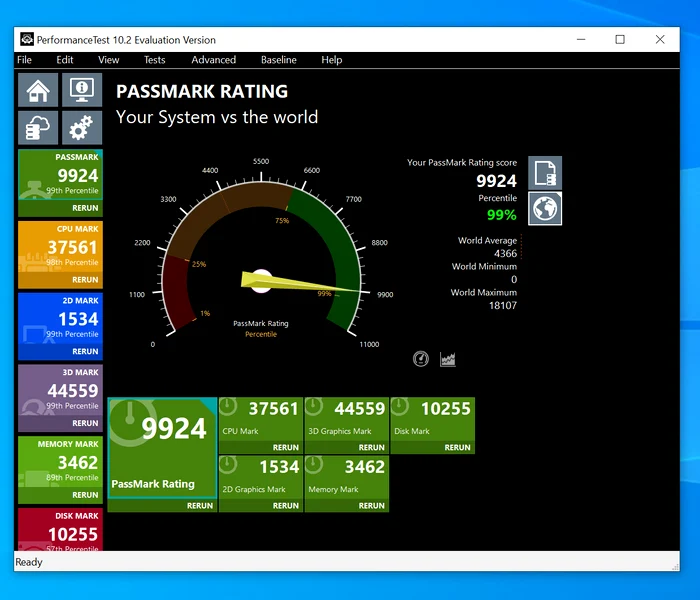Open the Home dashboard icon

(38, 90)
